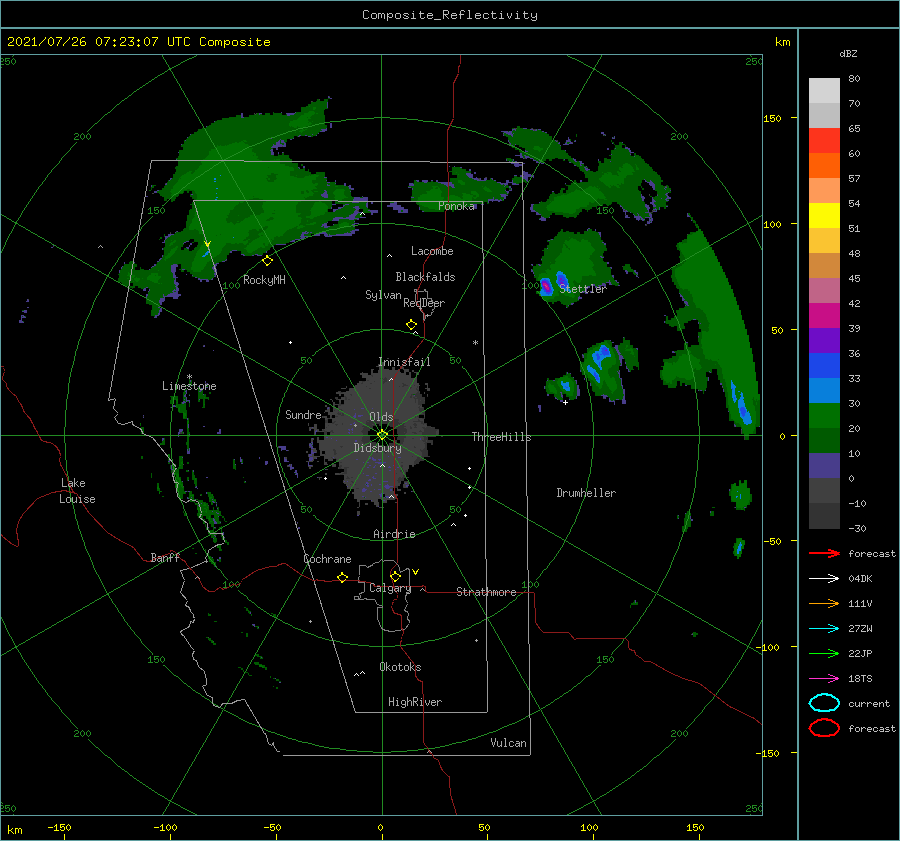Click the Composite_Reflectivity title
This screenshot has height=841, width=900.
tap(449, 15)
